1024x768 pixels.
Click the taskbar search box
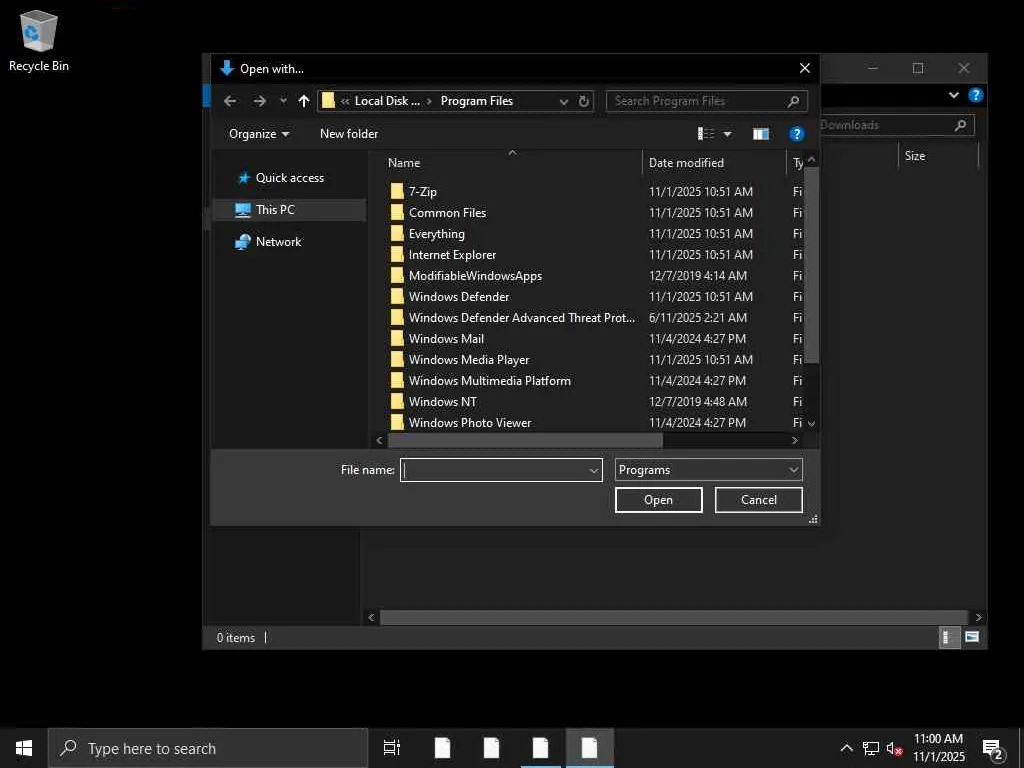(x=208, y=748)
